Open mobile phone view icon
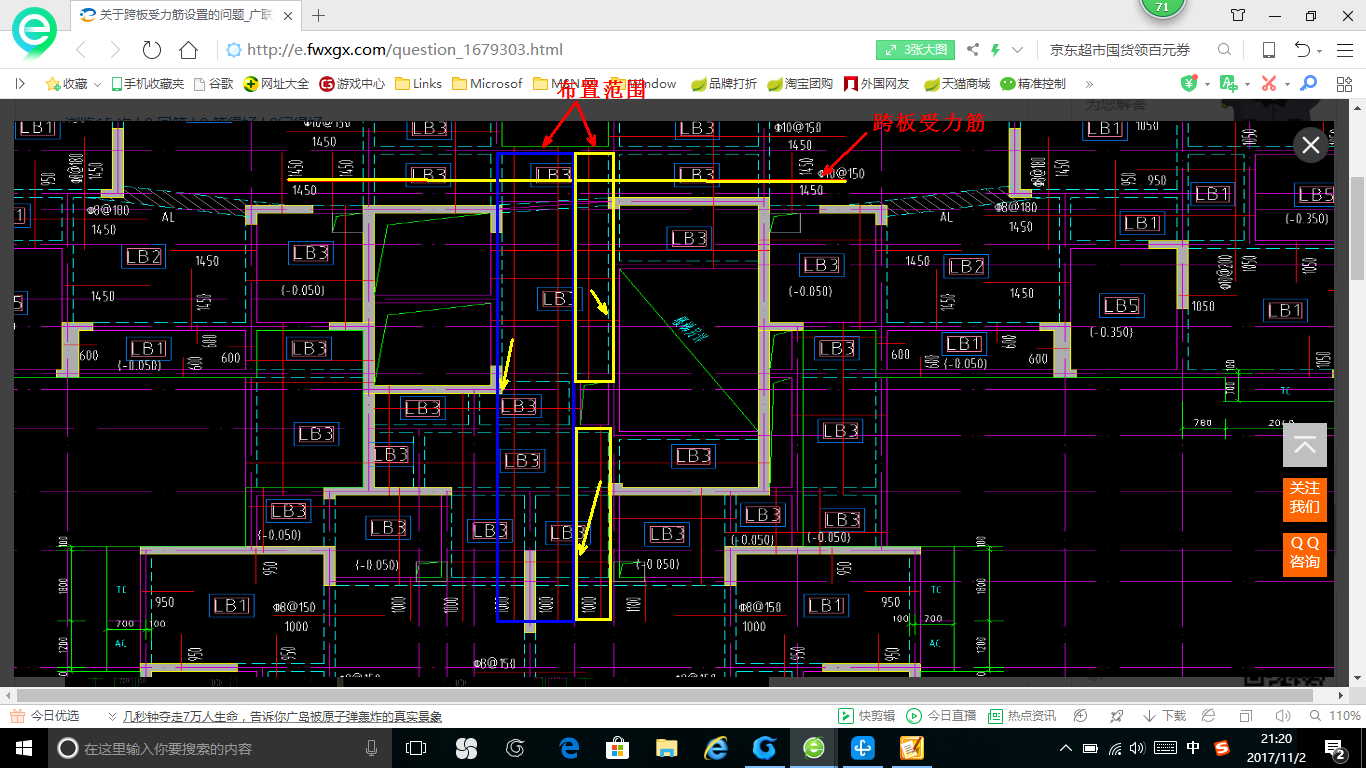Screen dimensions: 1366x768 point(1268,50)
